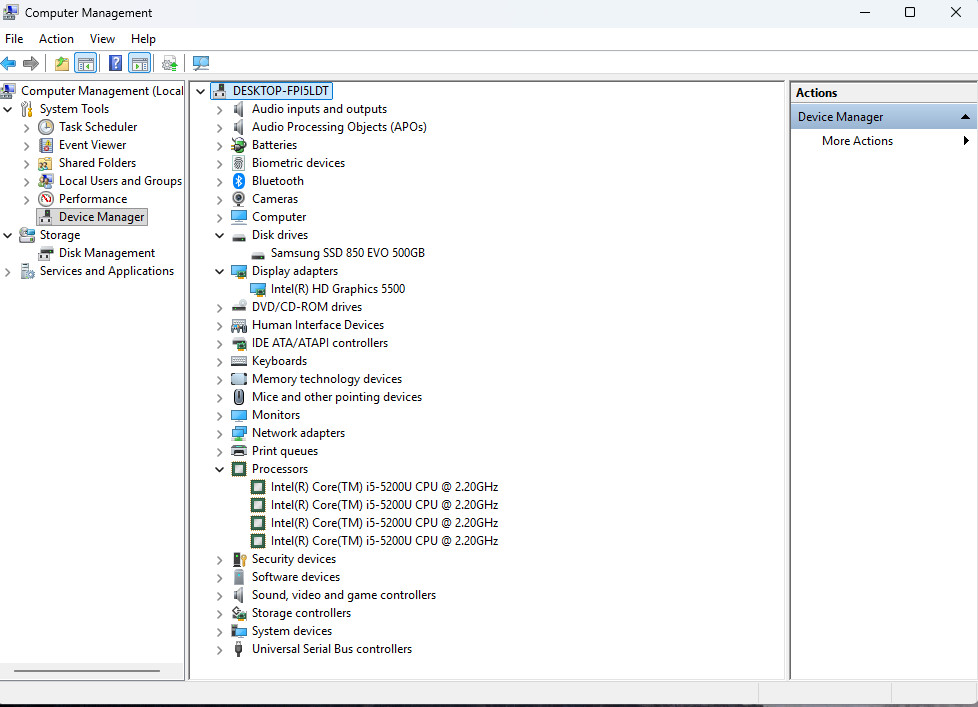This screenshot has width=978, height=707.
Task: Open the Help menu
Action: (143, 39)
